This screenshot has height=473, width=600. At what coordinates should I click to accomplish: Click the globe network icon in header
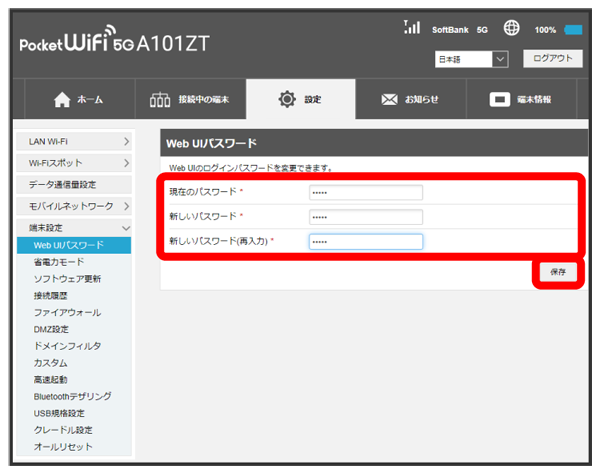pyautogui.click(x=513, y=29)
